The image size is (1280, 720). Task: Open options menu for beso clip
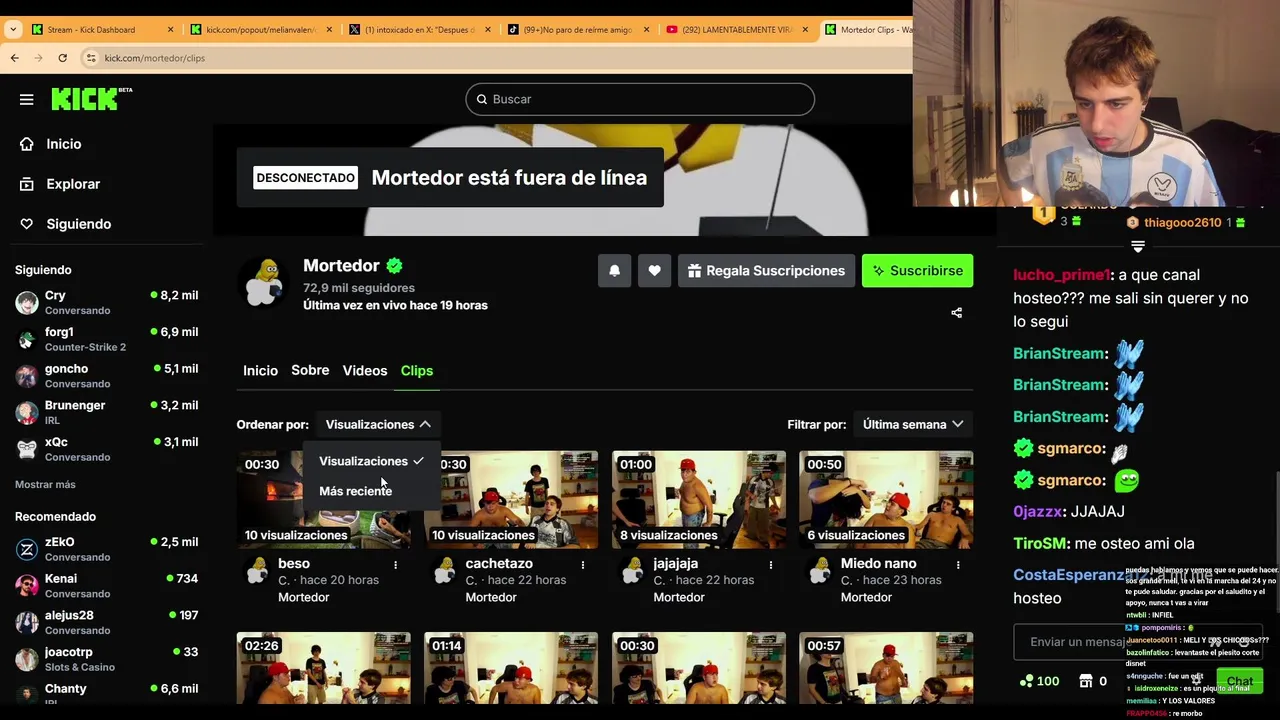pyautogui.click(x=395, y=565)
